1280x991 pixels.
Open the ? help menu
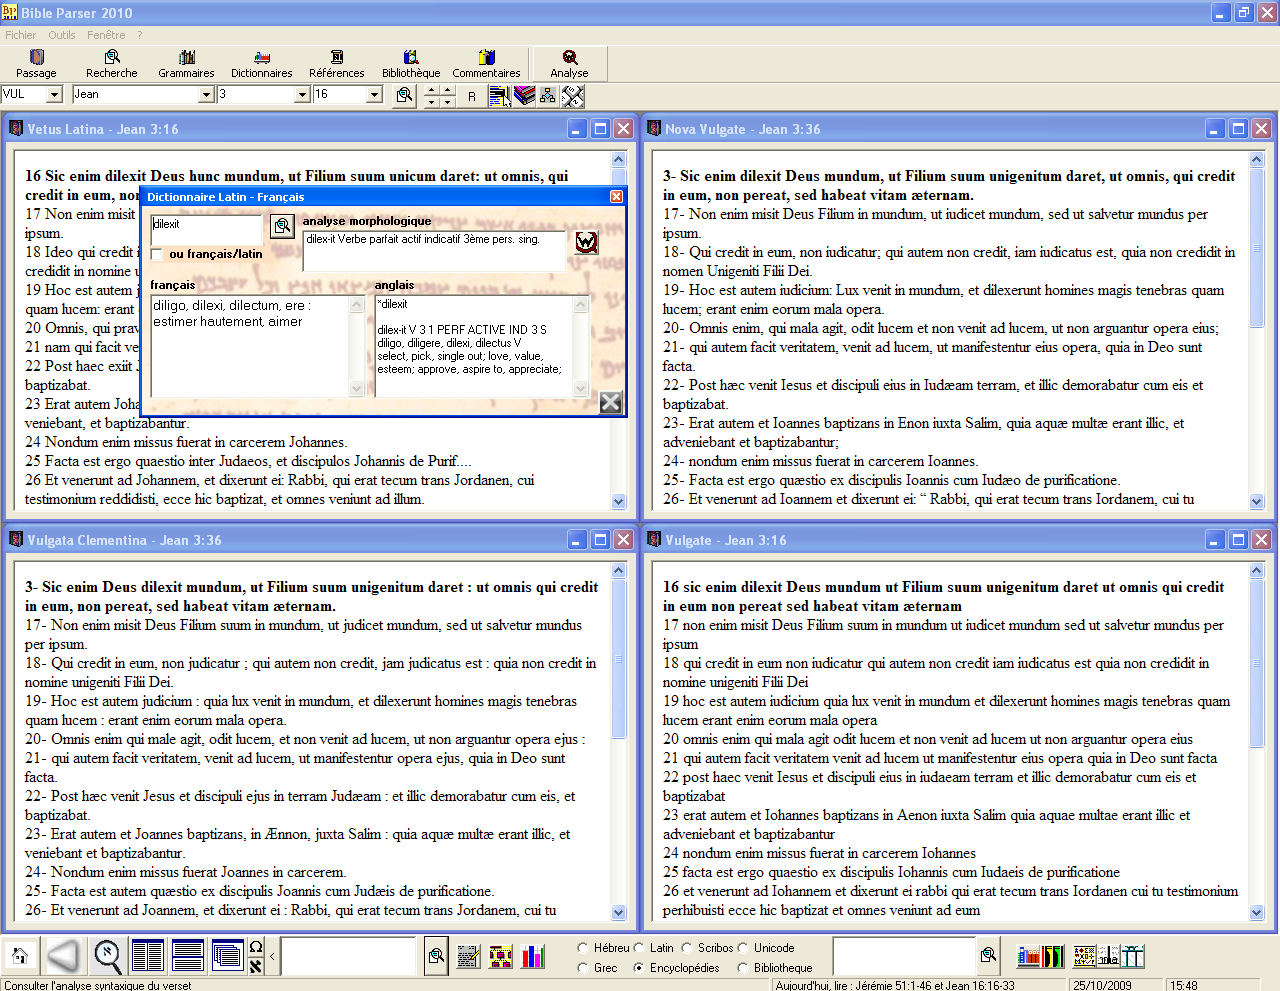[x=140, y=35]
